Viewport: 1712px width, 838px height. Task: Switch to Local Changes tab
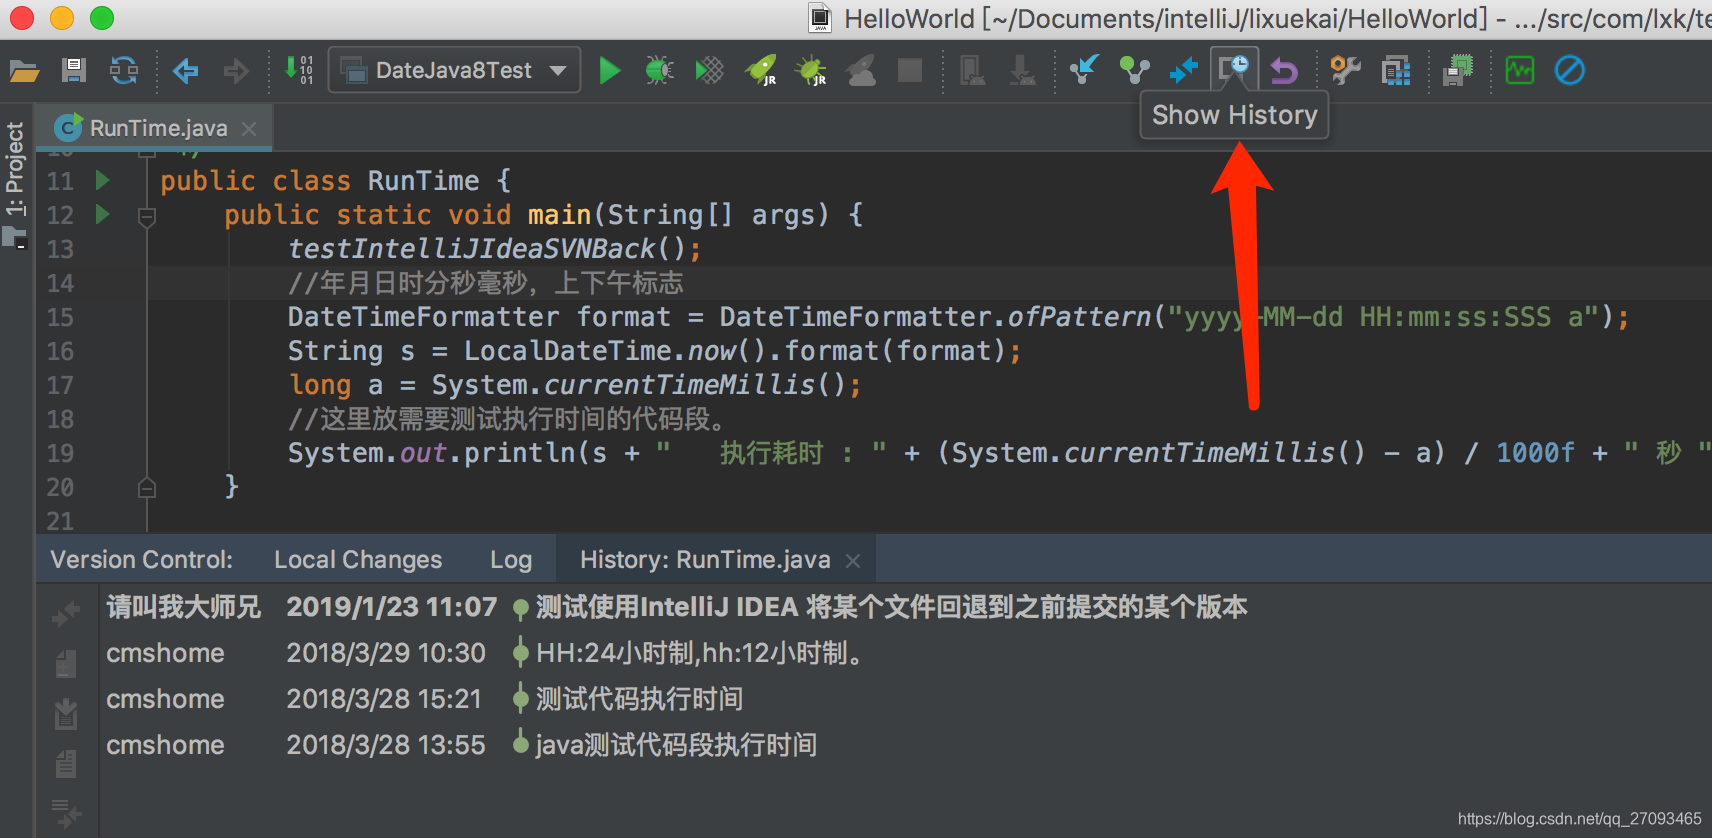[358, 560]
